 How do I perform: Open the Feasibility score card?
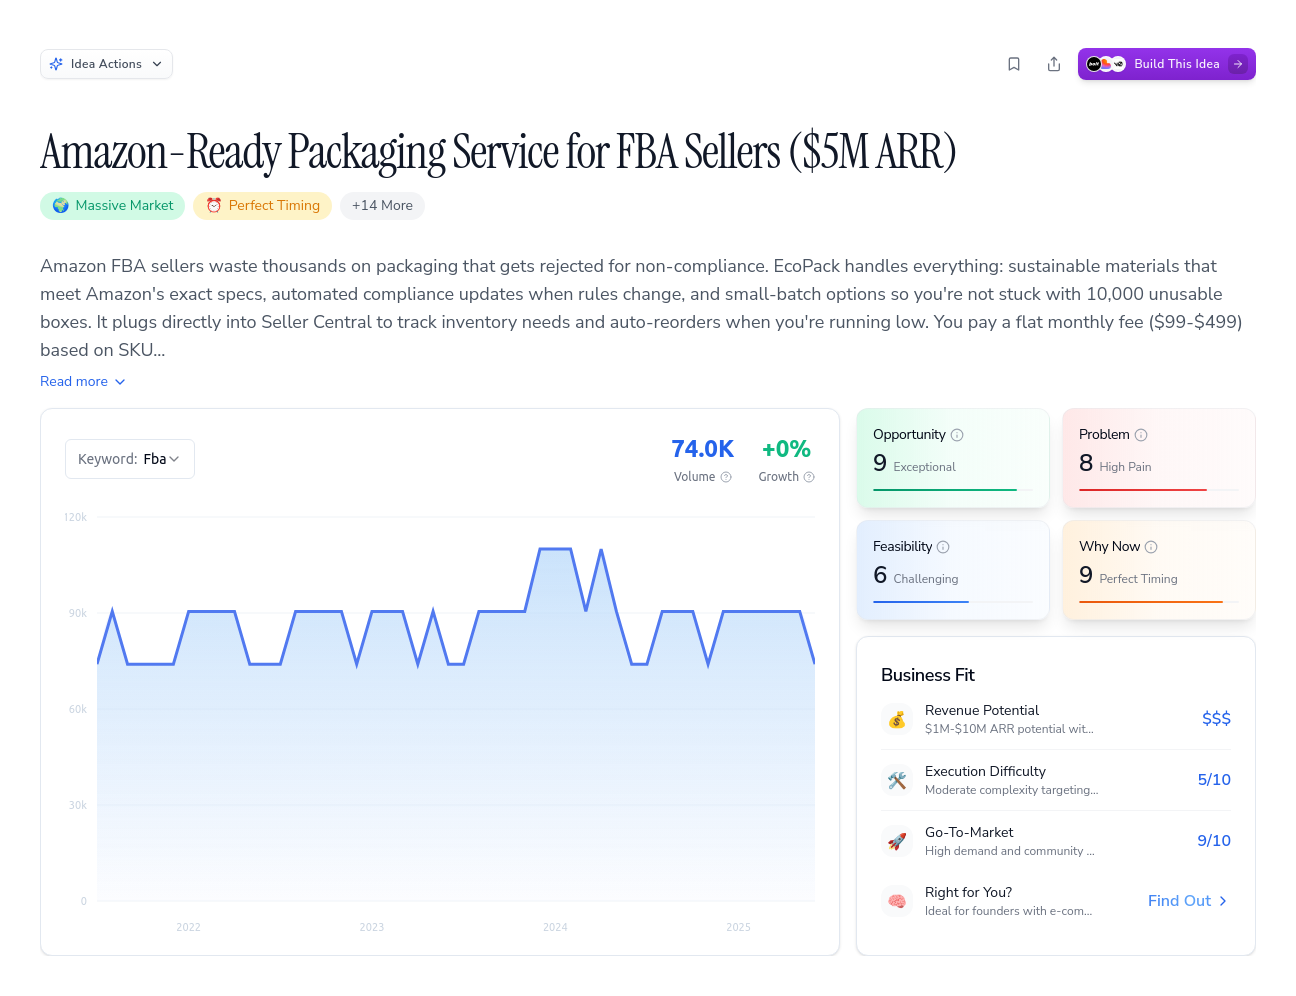[953, 570]
